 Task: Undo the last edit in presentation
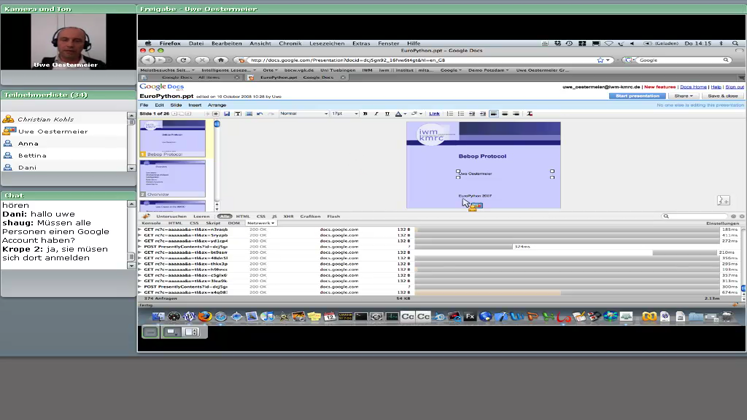(260, 114)
